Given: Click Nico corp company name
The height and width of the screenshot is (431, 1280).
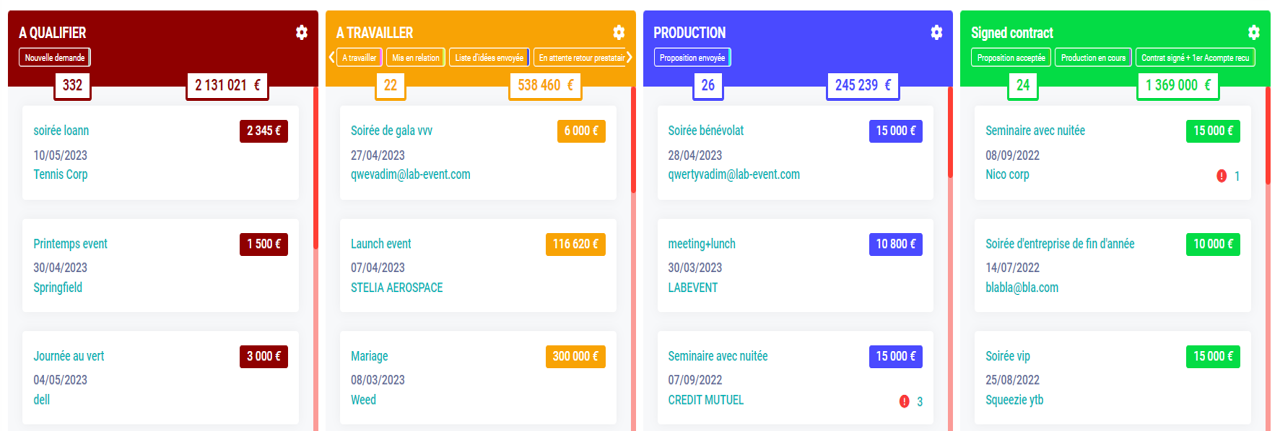Looking at the screenshot, I should (x=1007, y=174).
